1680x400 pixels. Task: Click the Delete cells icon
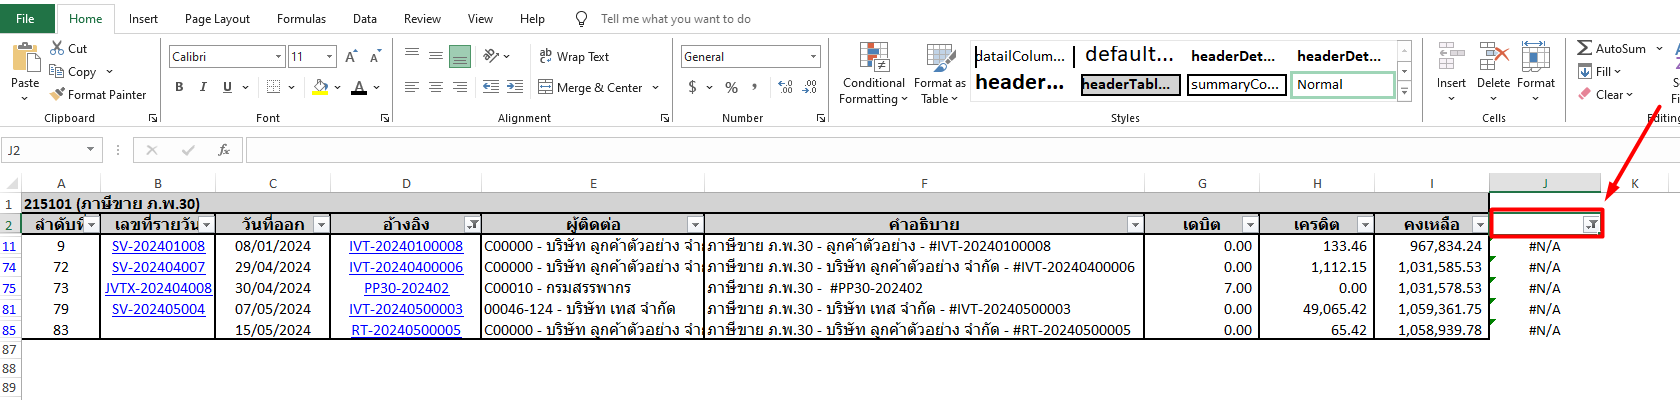[x=1493, y=57]
